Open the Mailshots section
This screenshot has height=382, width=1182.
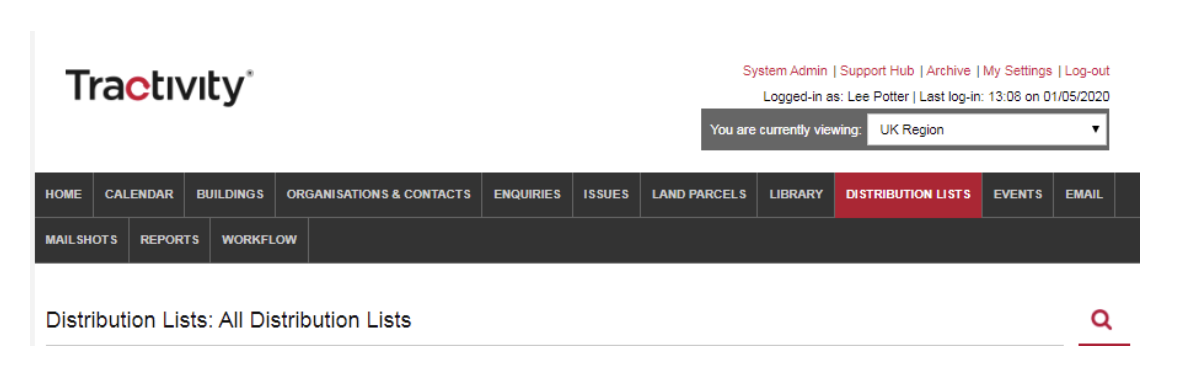[81, 240]
